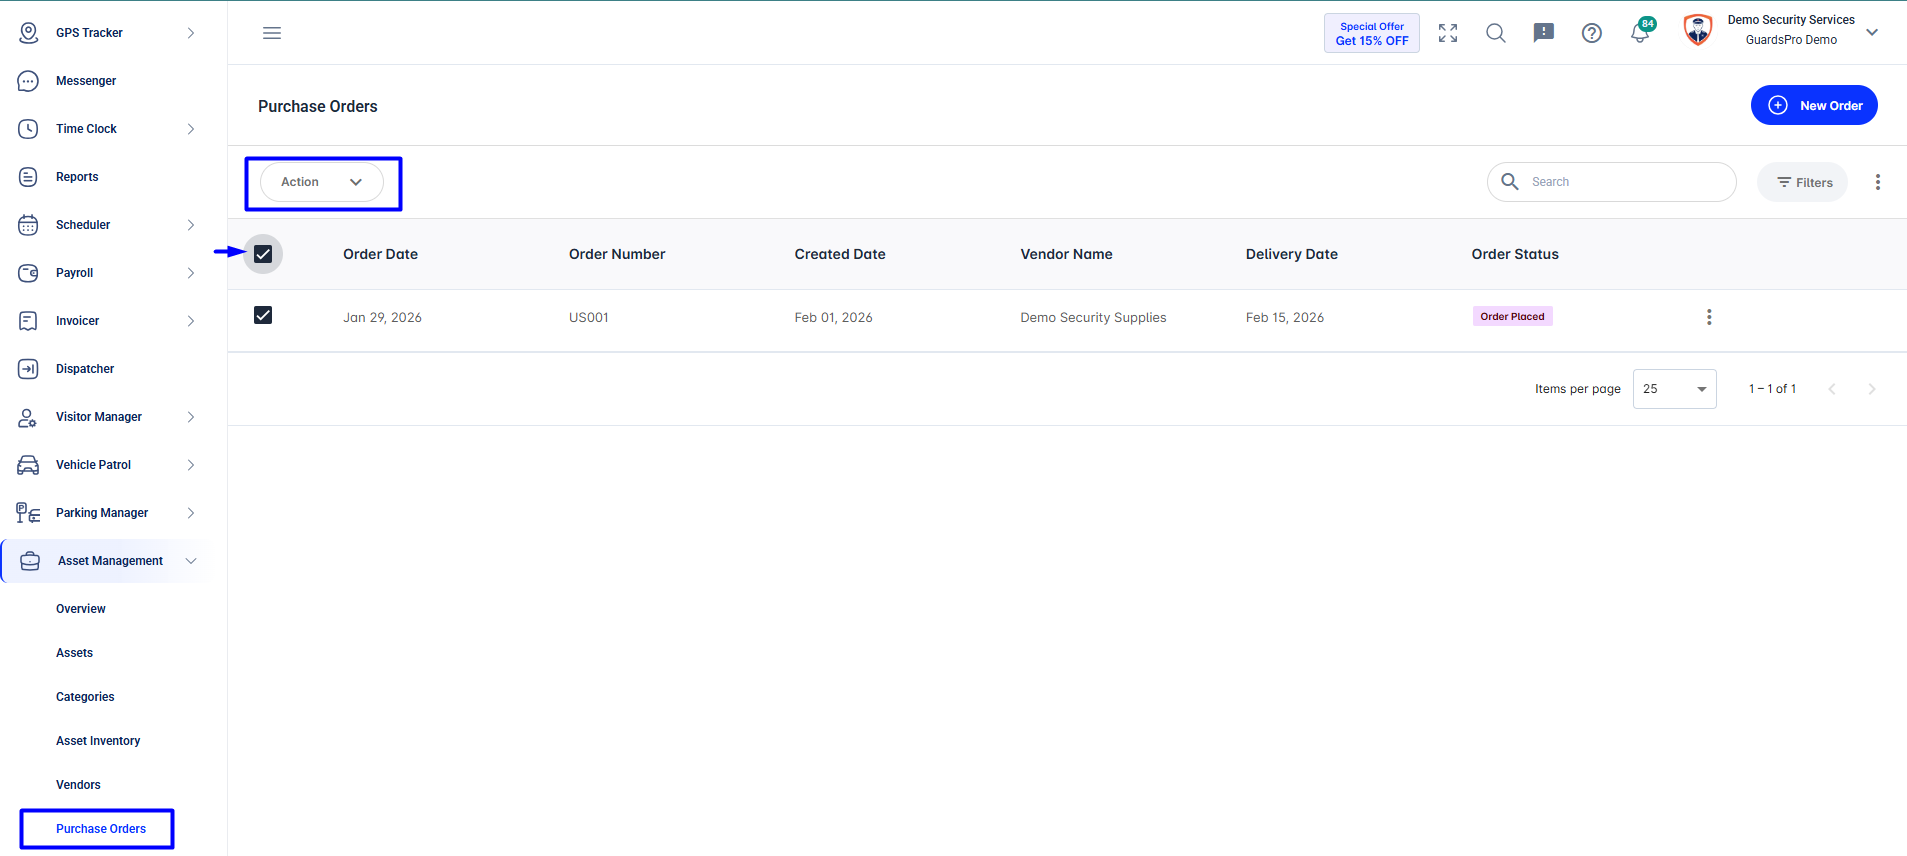Sort by the Created Date column header
1907x856 pixels.
(x=840, y=254)
